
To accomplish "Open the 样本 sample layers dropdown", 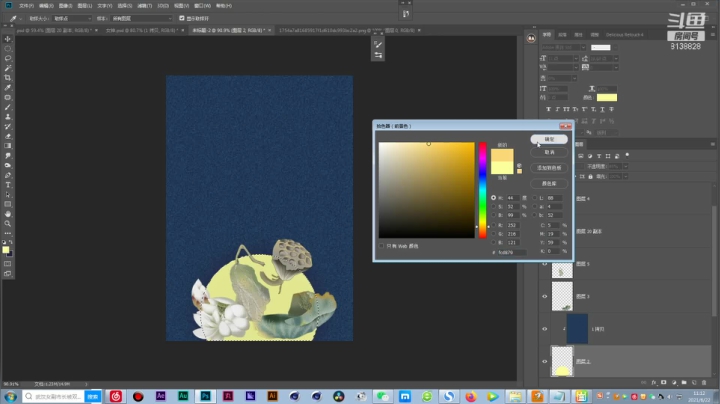I will [141, 18].
